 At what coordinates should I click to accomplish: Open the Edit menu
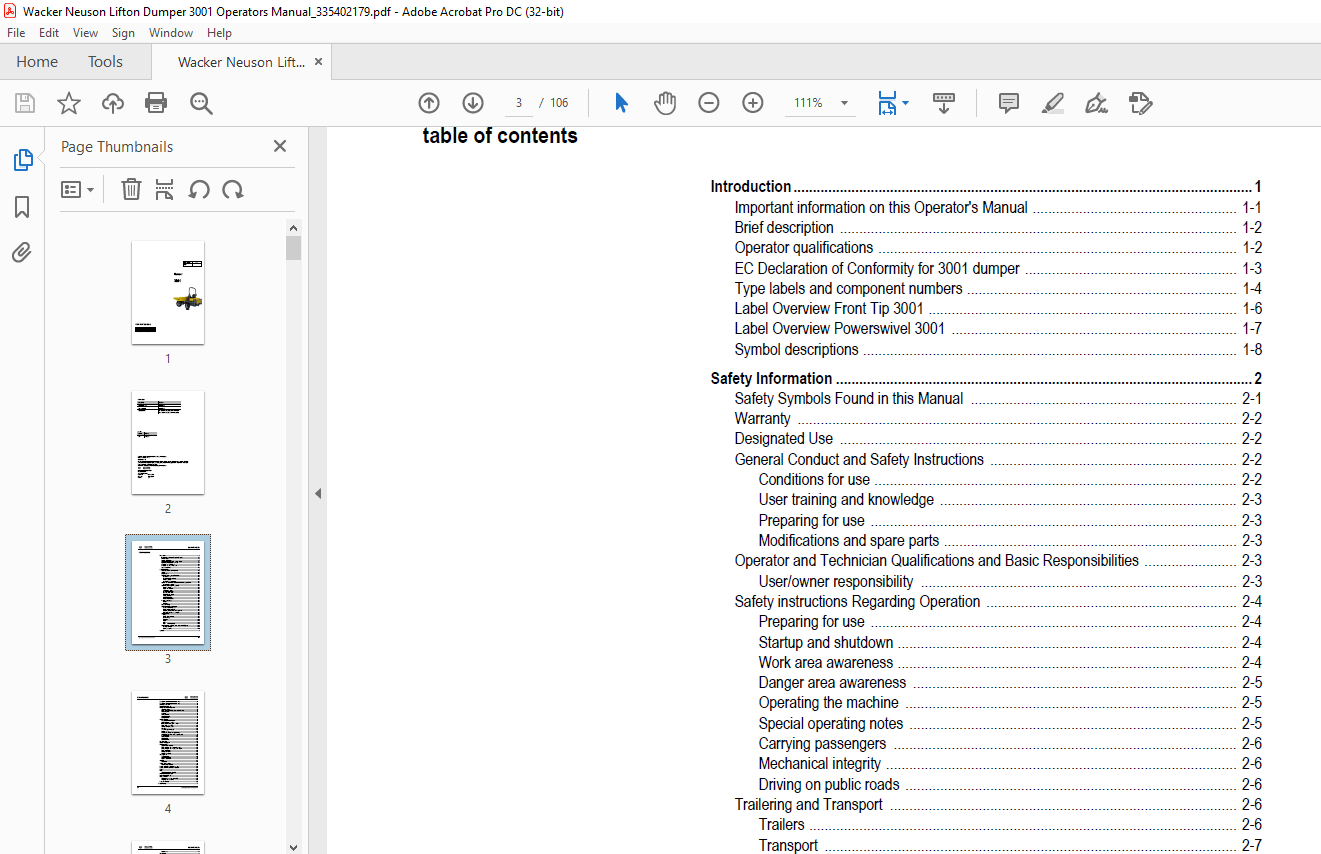point(49,33)
